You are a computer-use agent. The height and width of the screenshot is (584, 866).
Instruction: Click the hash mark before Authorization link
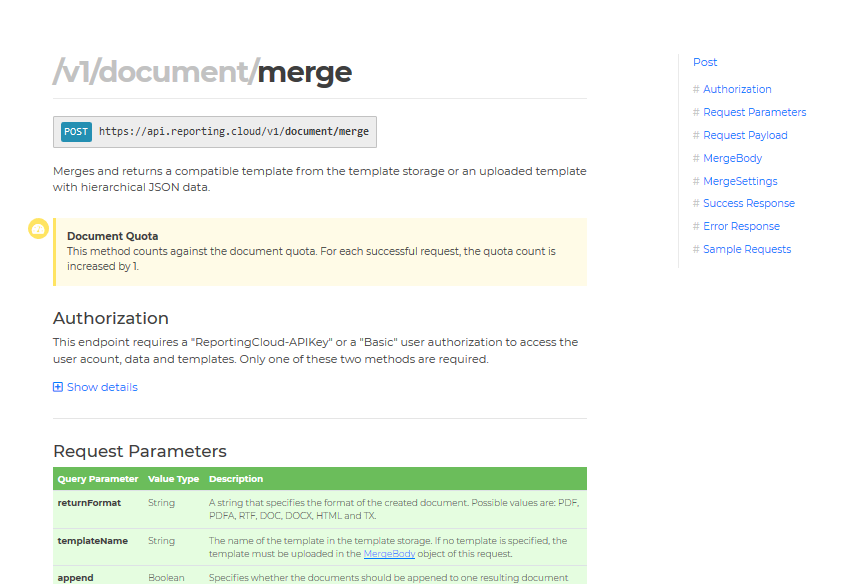pyautogui.click(x=696, y=89)
